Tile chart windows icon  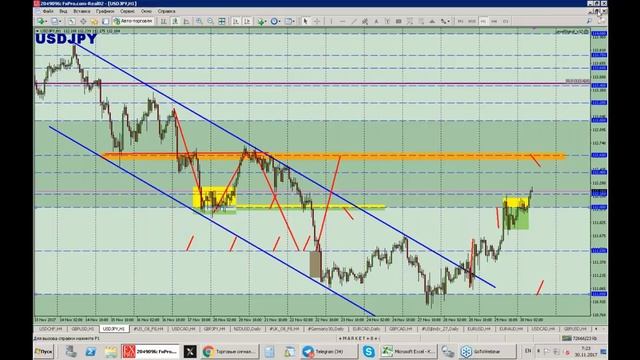tap(222, 21)
